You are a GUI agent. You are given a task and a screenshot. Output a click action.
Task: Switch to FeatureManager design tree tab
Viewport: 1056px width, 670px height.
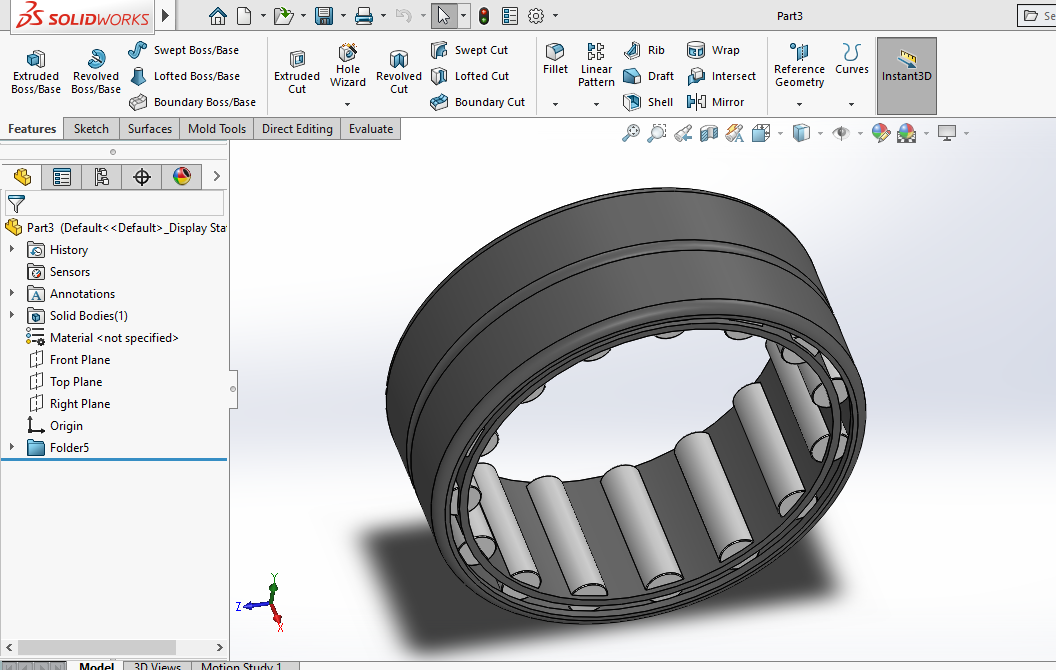pos(22,177)
